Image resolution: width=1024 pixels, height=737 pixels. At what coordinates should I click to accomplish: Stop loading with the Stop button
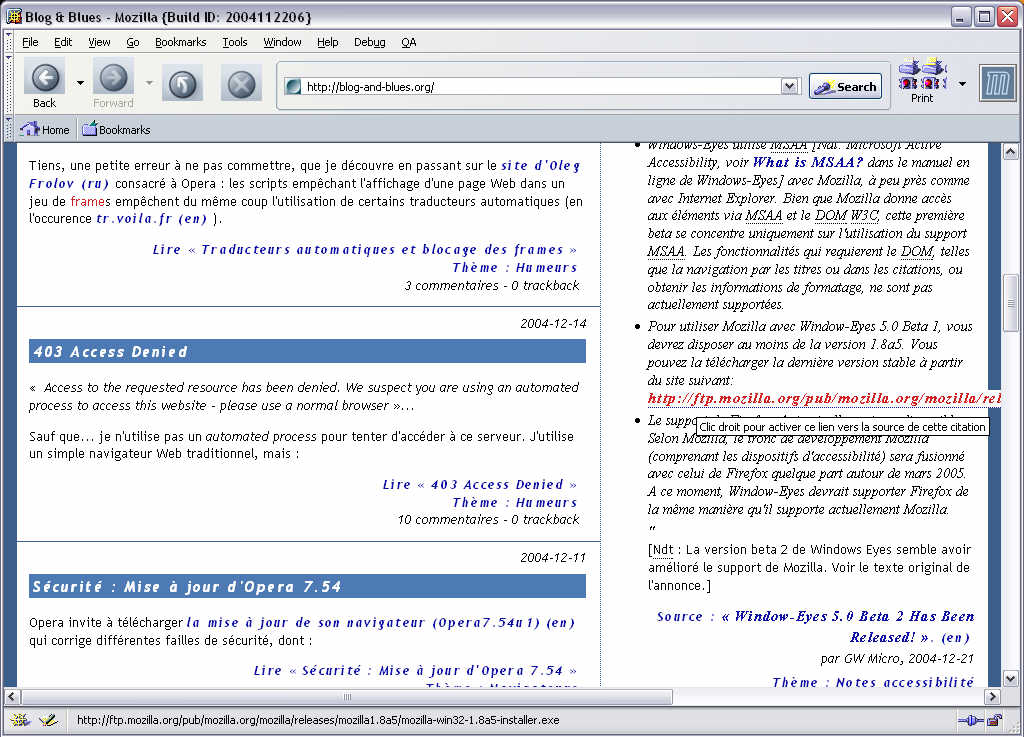tap(241, 84)
